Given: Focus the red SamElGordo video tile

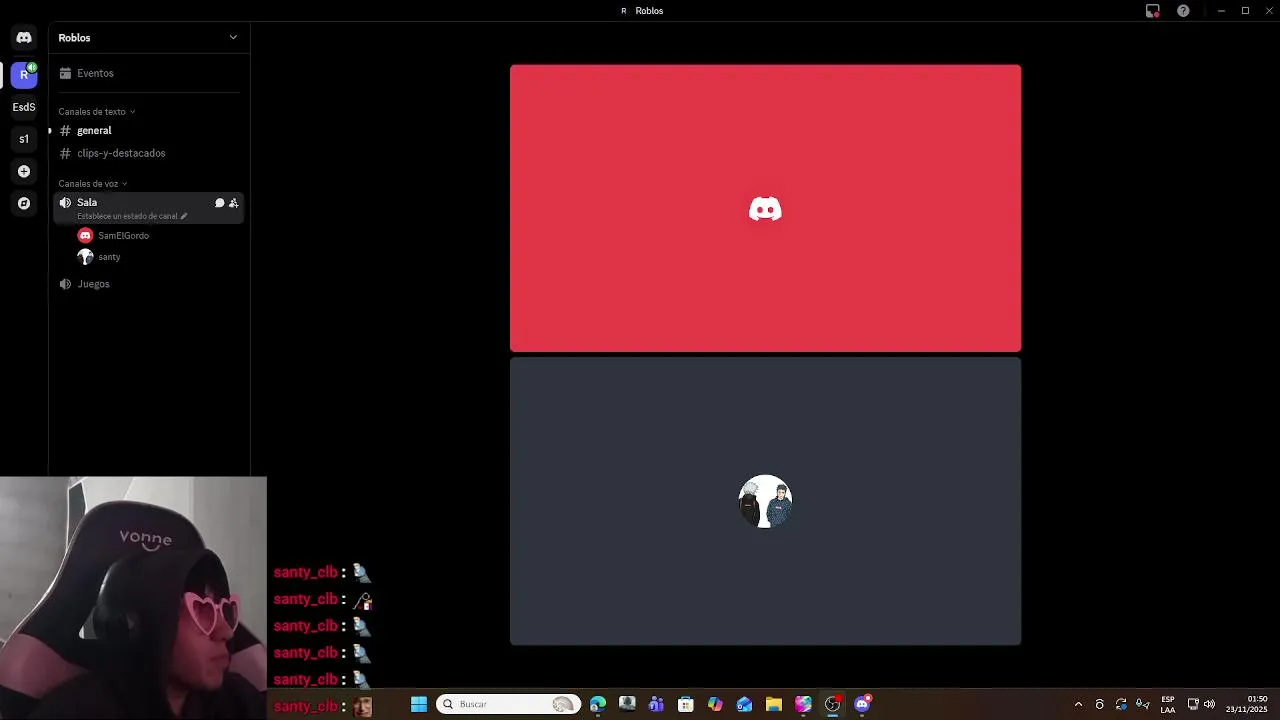Looking at the screenshot, I should pyautogui.click(x=765, y=208).
